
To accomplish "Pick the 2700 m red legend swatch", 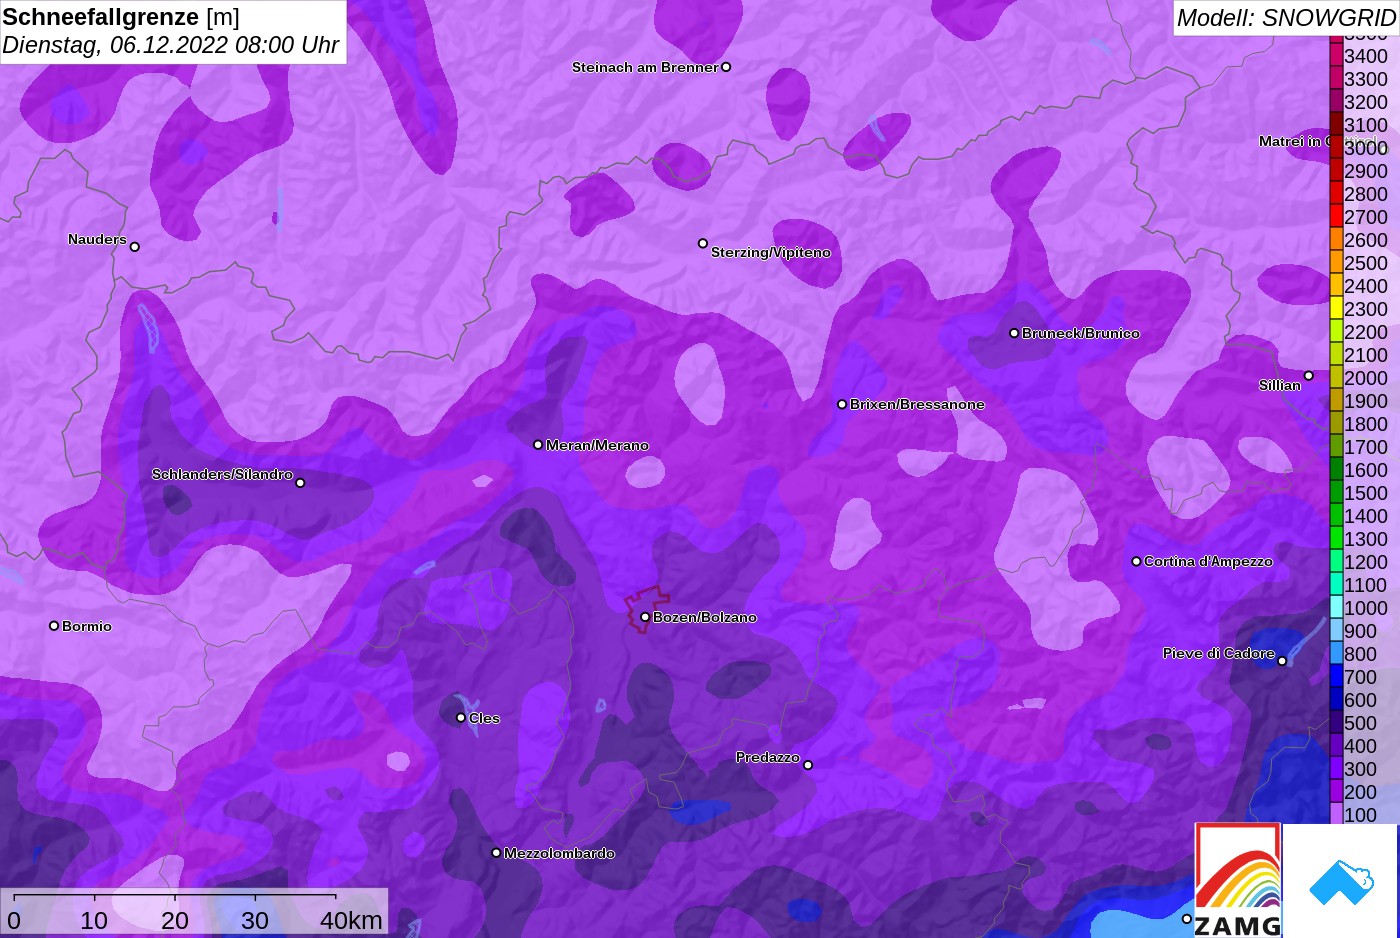I will [x=1336, y=216].
